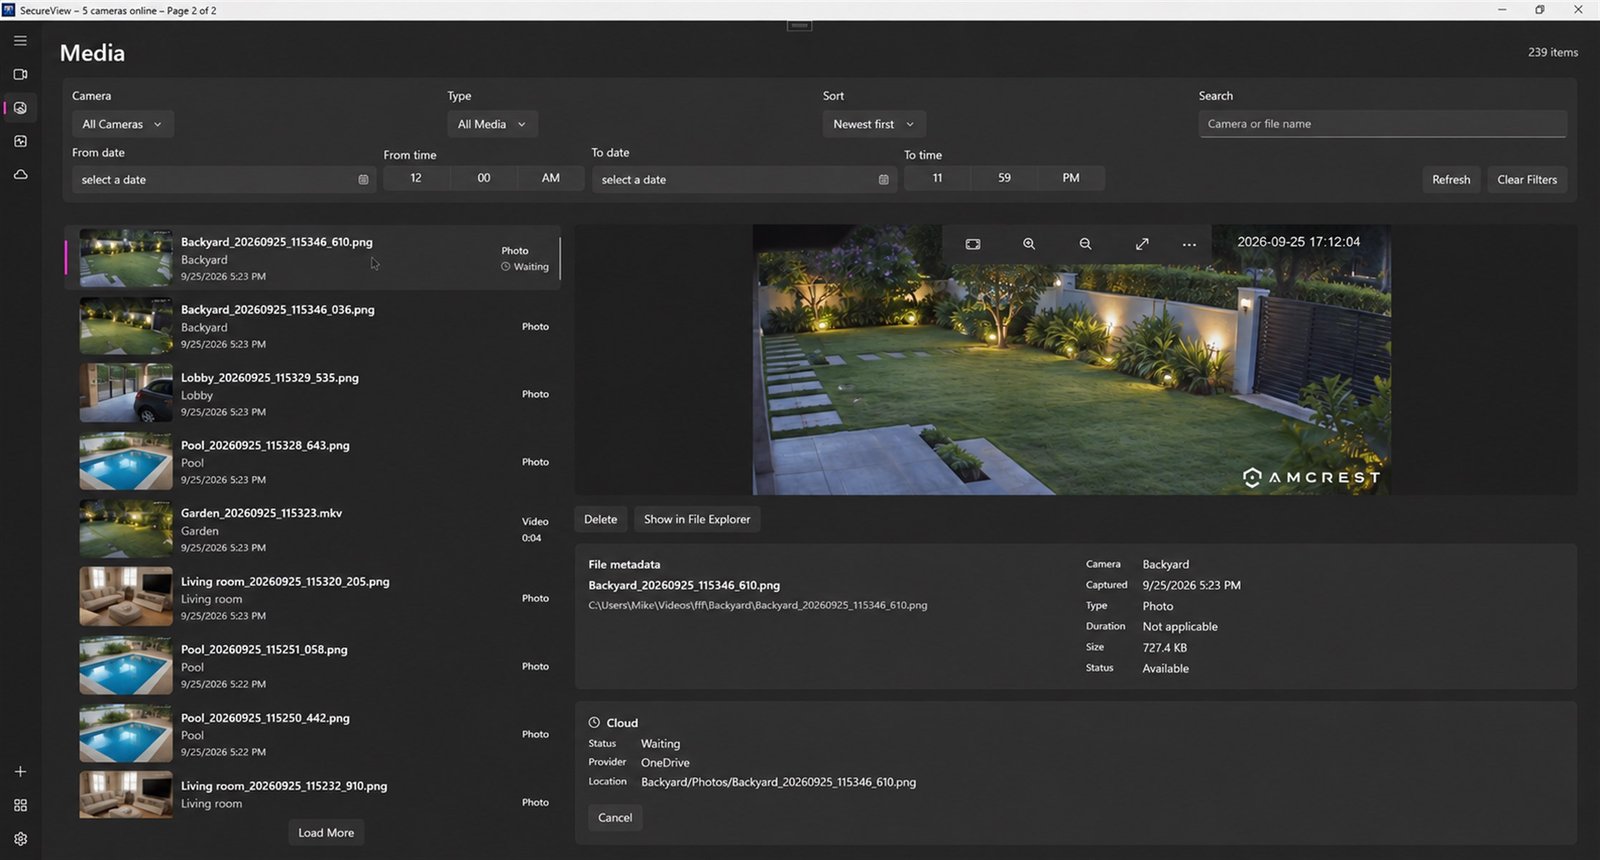Click the Available status value

[1166, 669]
